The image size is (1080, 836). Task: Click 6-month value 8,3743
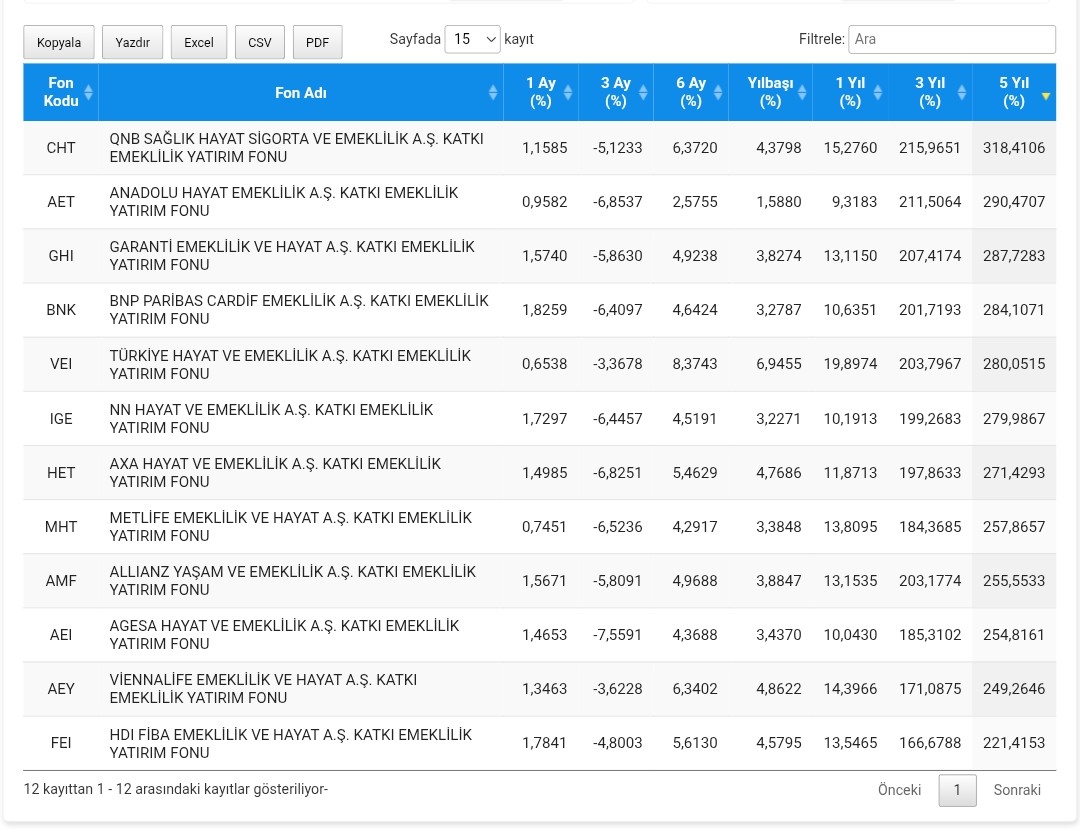point(695,364)
